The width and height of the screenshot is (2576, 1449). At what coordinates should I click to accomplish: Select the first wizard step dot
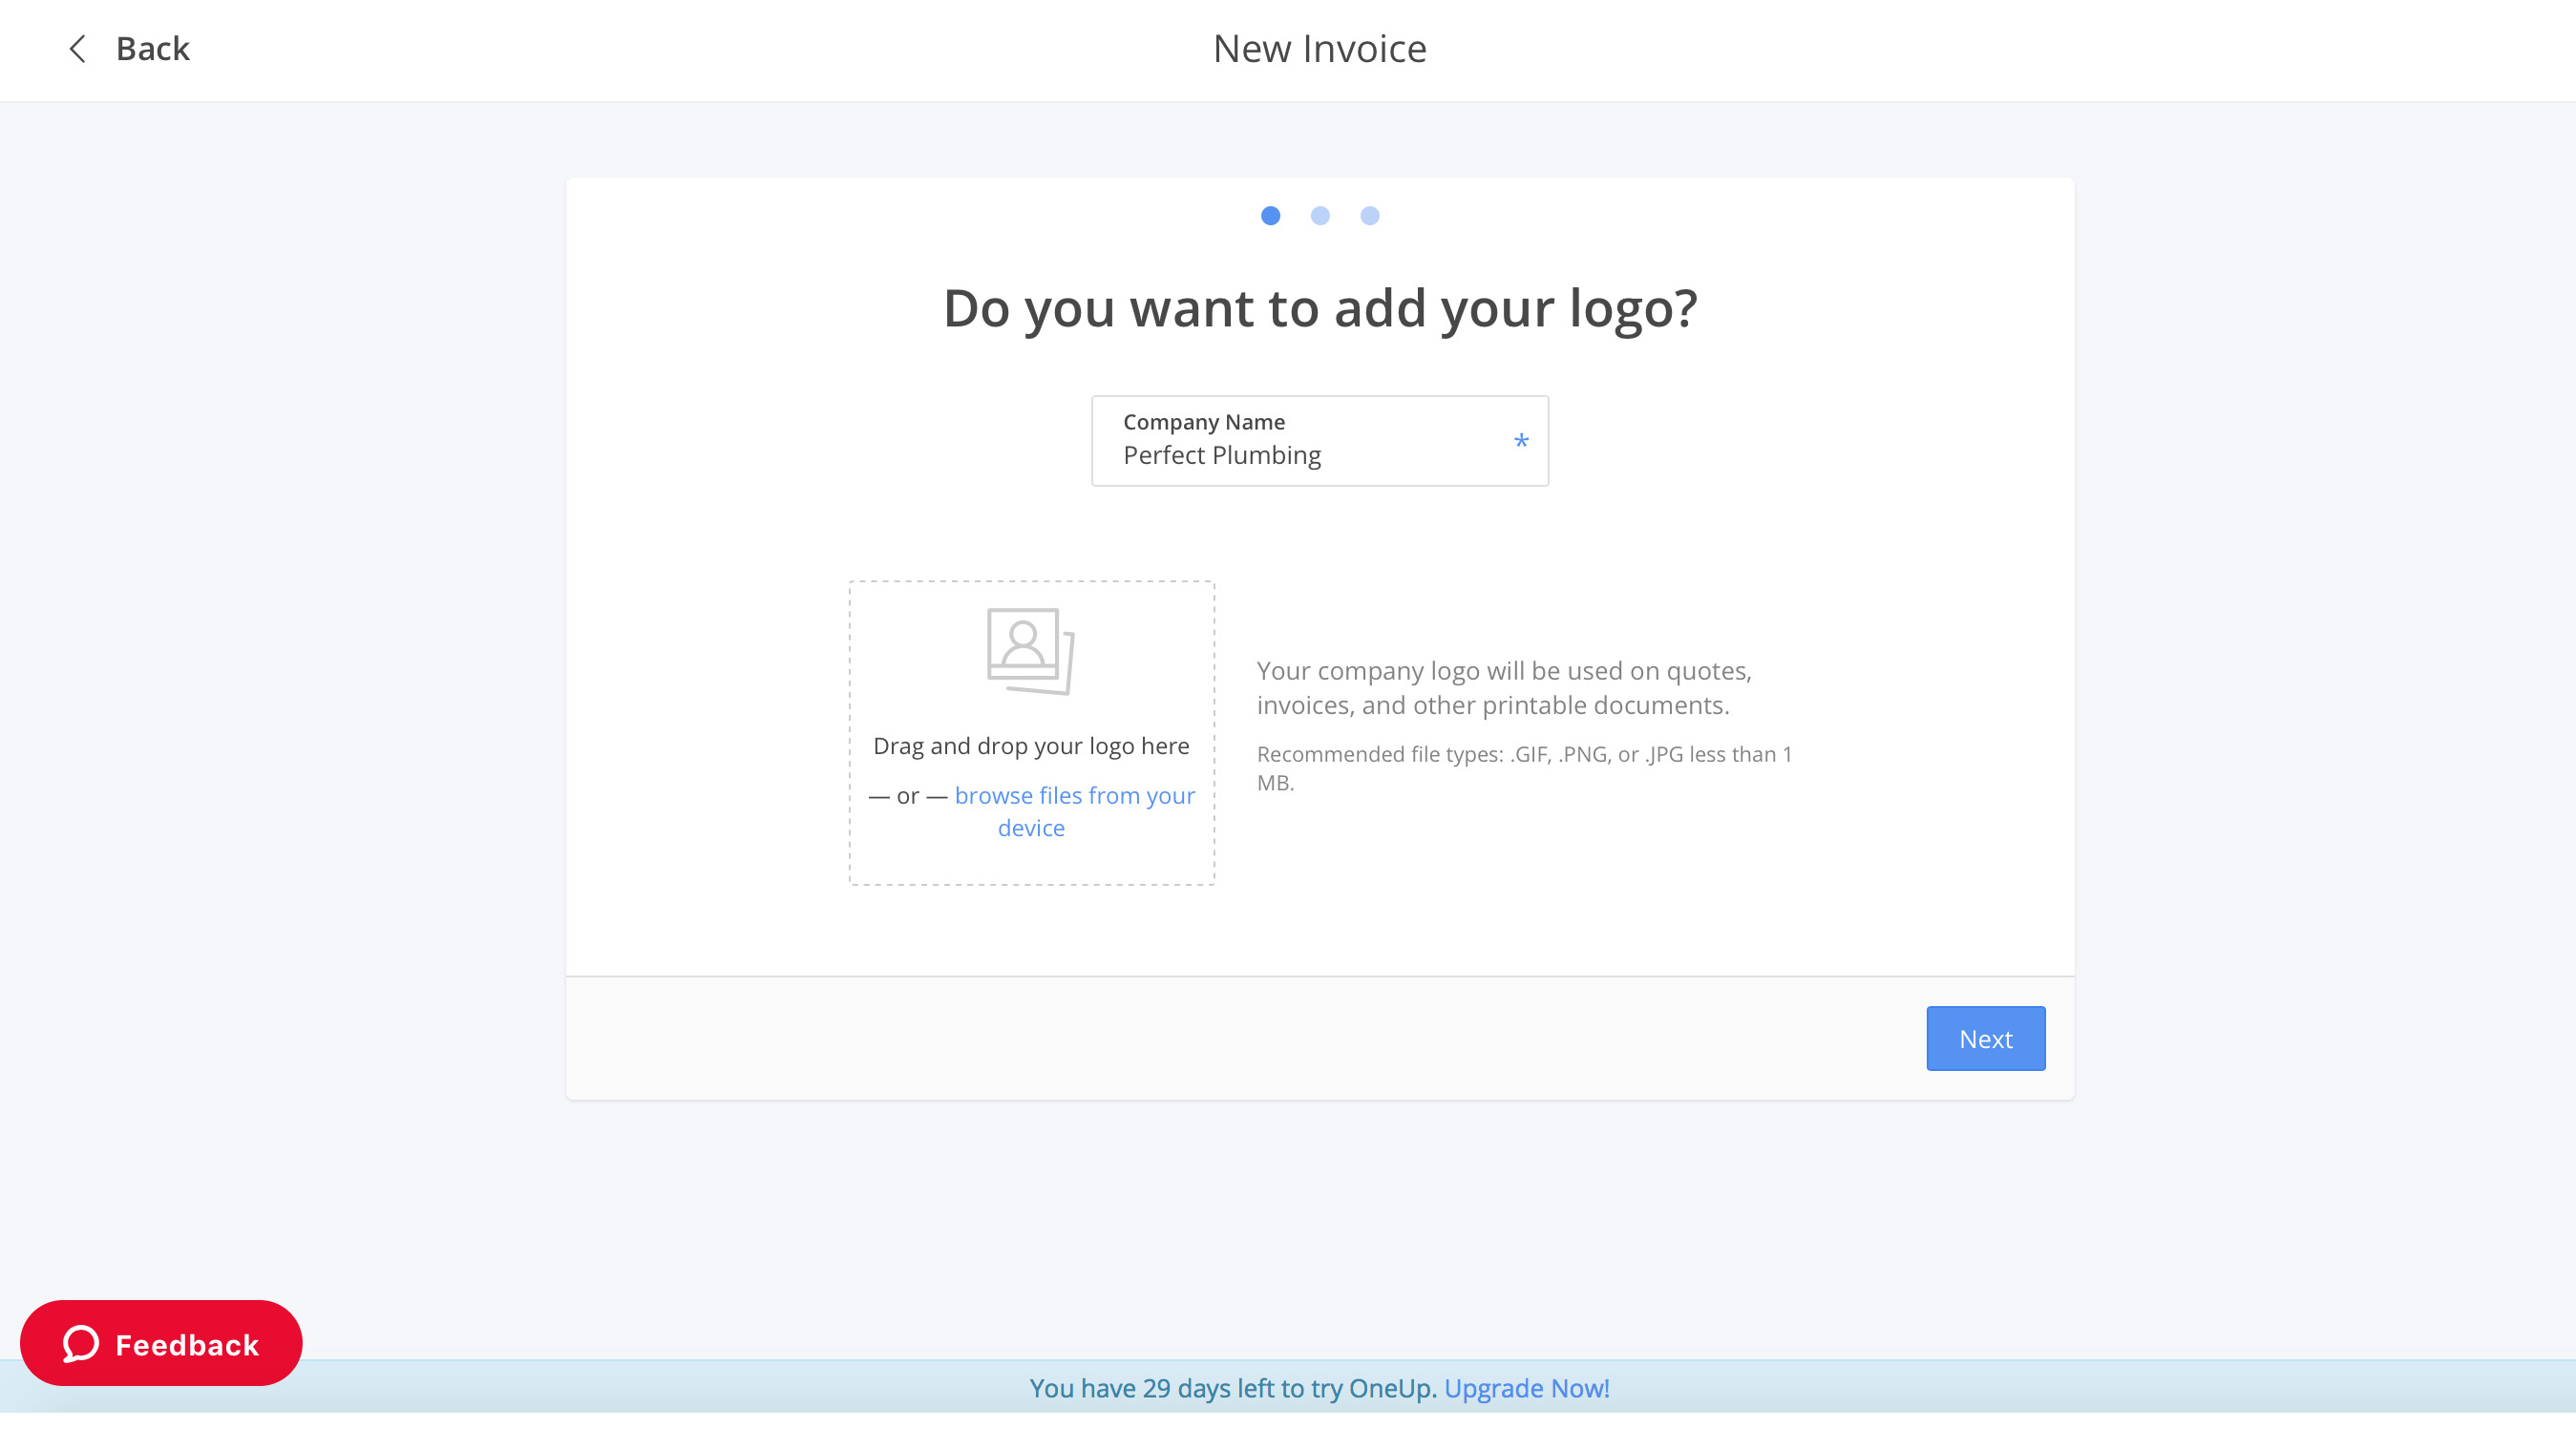[1270, 215]
